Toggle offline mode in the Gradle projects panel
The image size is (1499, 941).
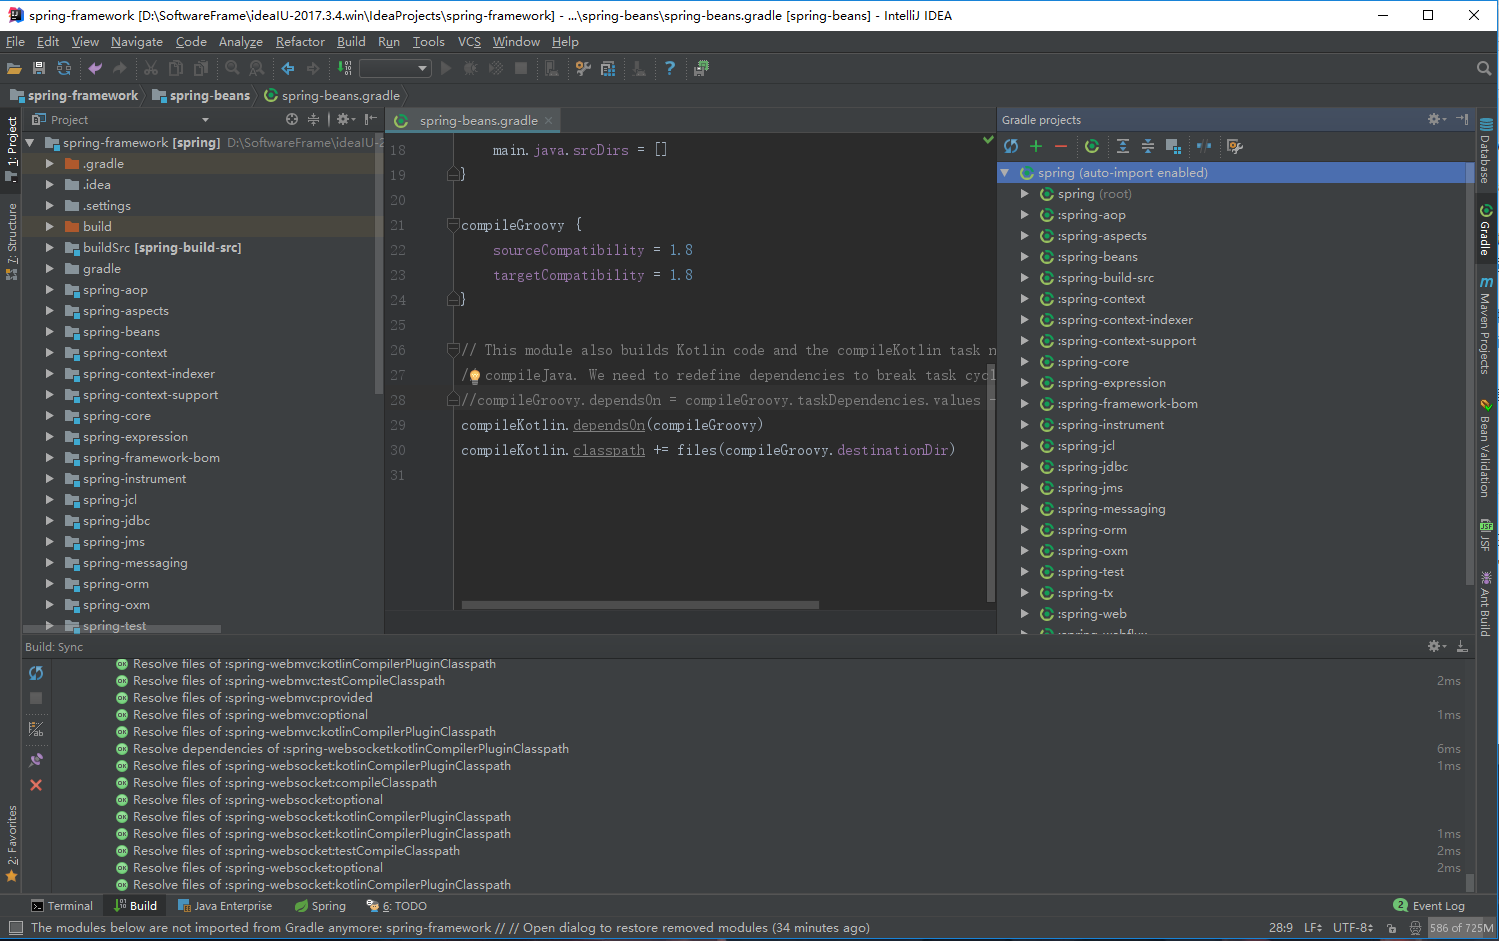1204,146
